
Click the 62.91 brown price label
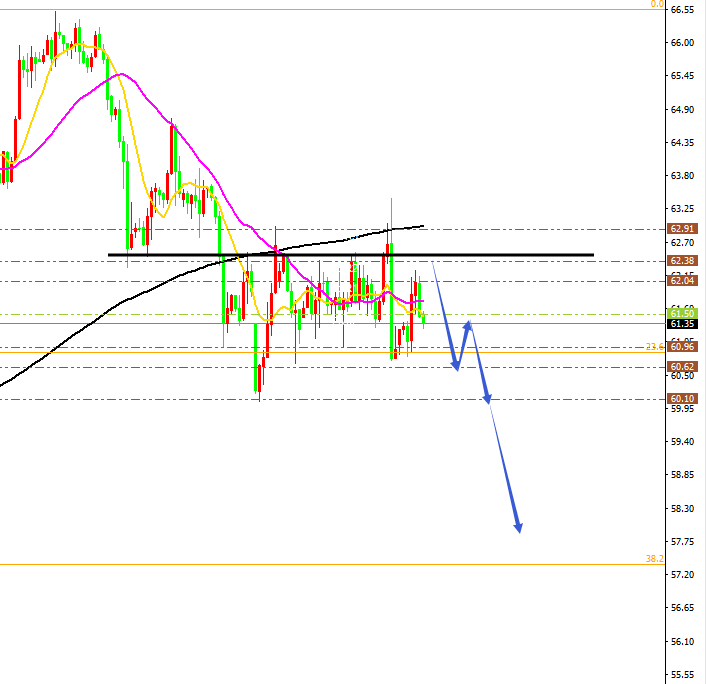point(682,229)
